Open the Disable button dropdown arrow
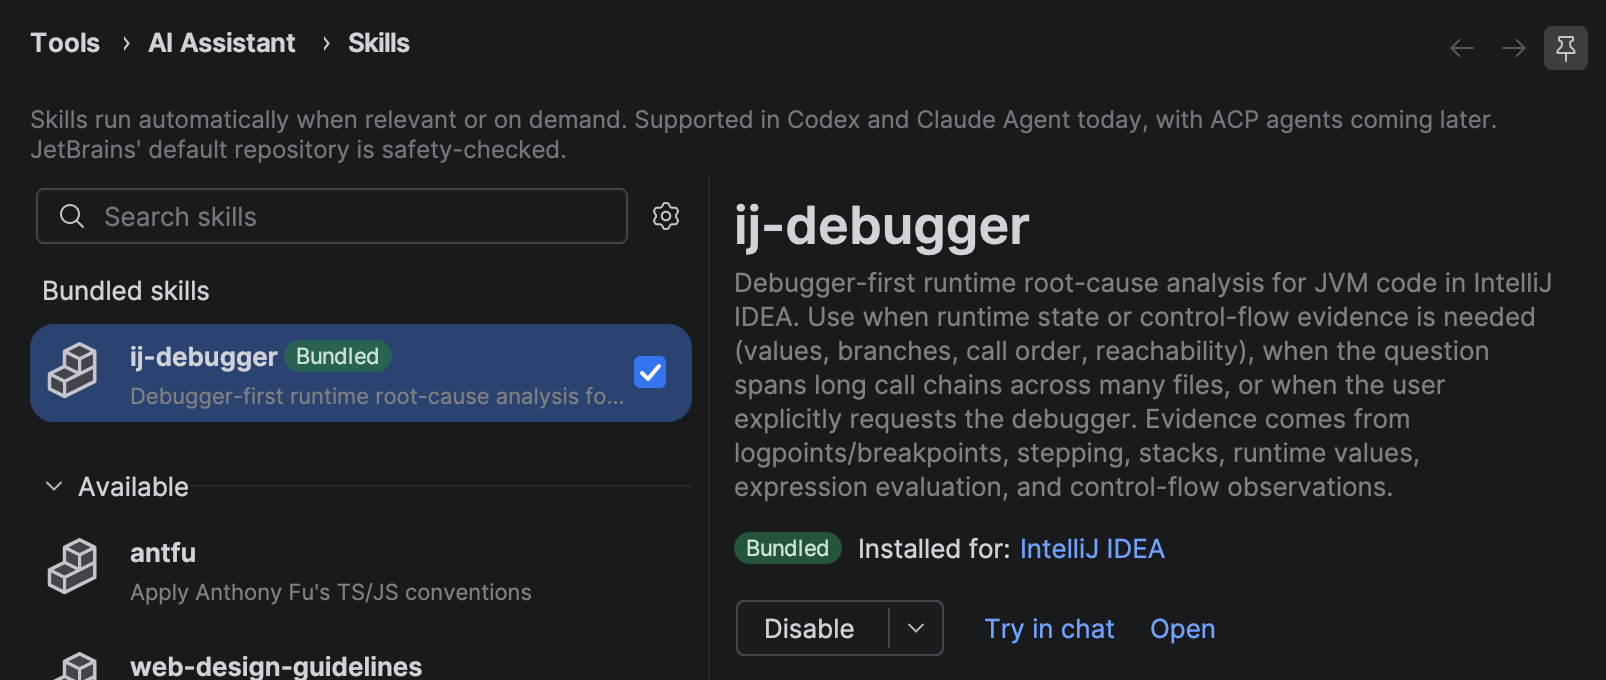The height and width of the screenshot is (680, 1606). click(916, 628)
